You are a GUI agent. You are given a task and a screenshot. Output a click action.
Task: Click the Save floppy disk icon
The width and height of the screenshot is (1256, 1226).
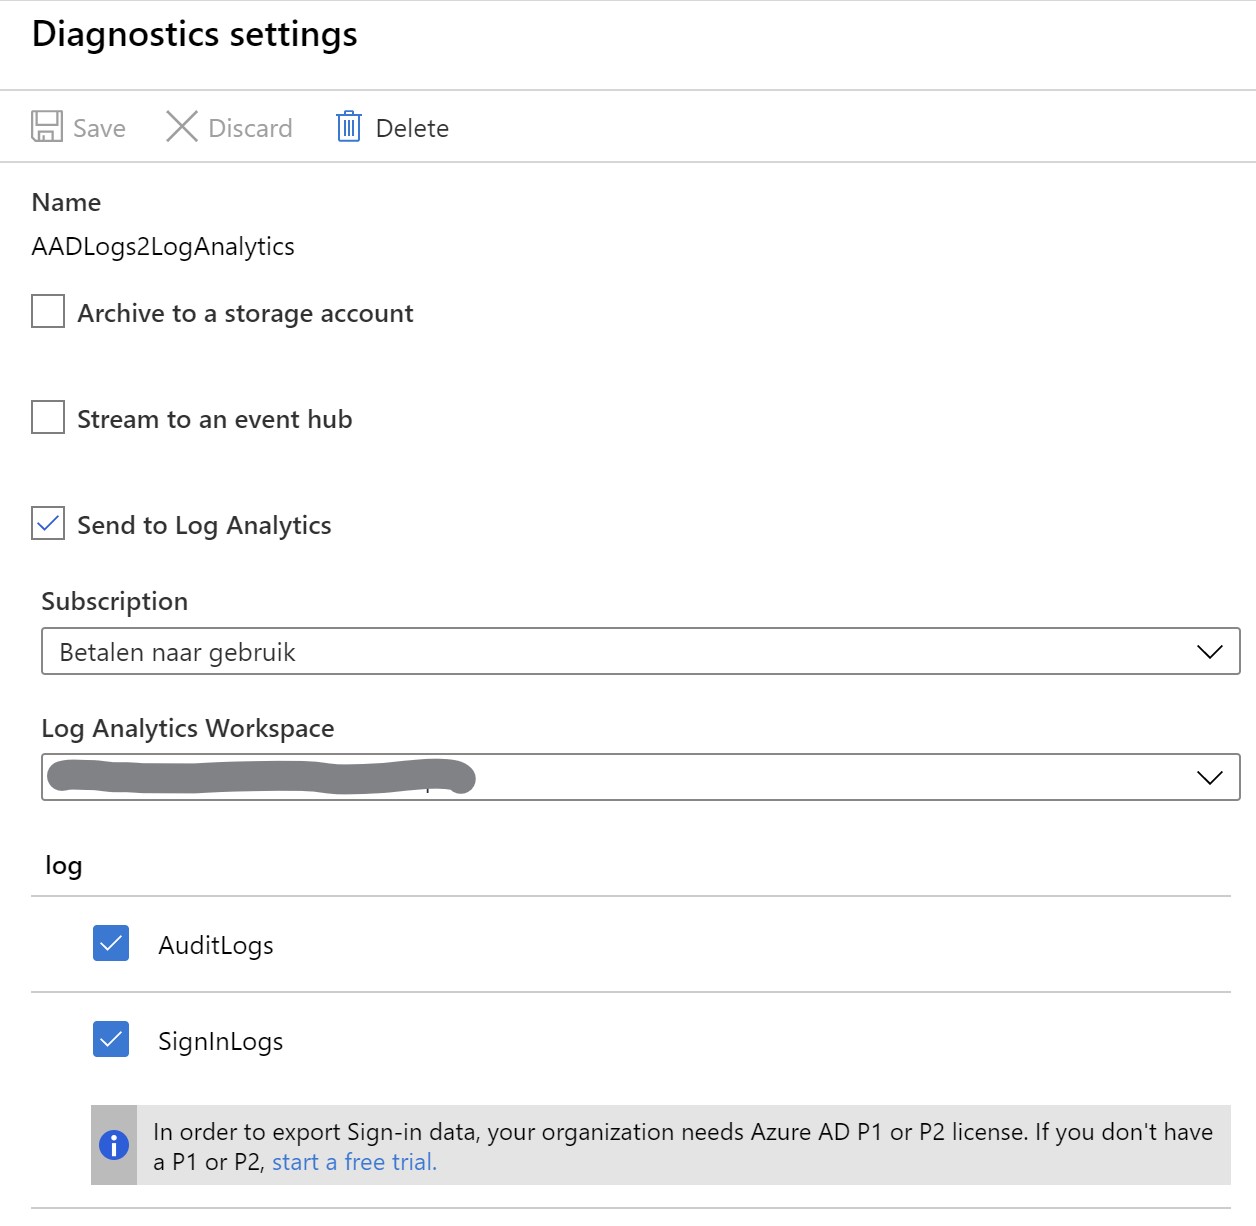pos(47,127)
